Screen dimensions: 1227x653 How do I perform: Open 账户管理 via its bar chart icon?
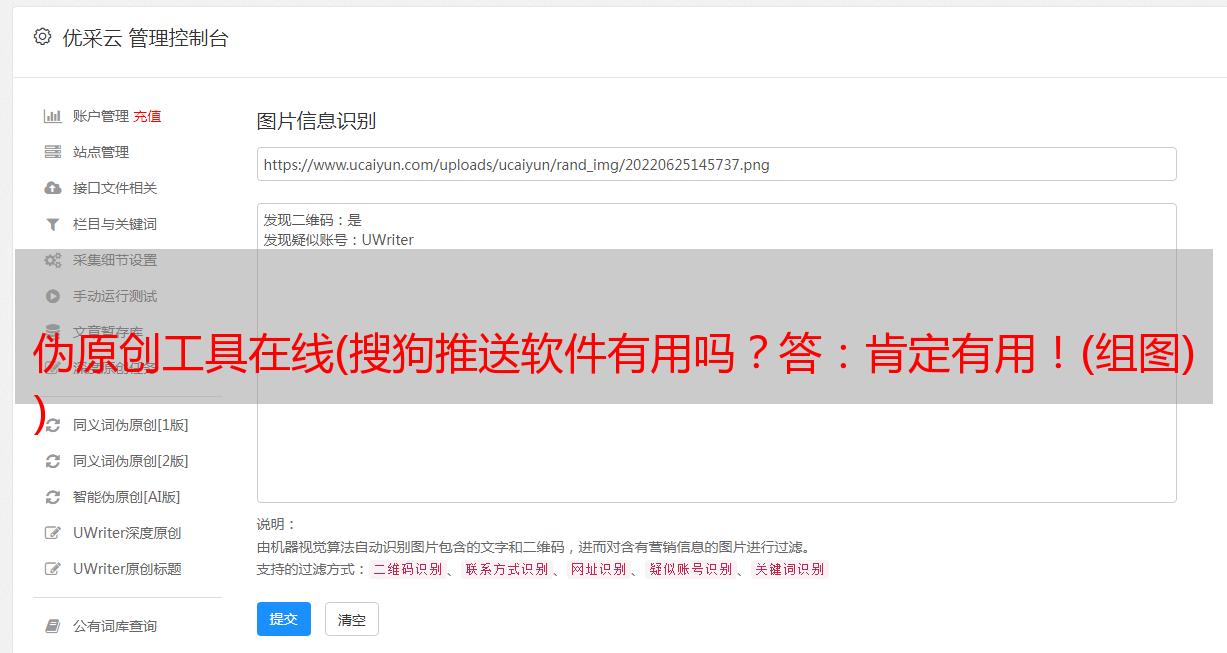(x=53, y=116)
